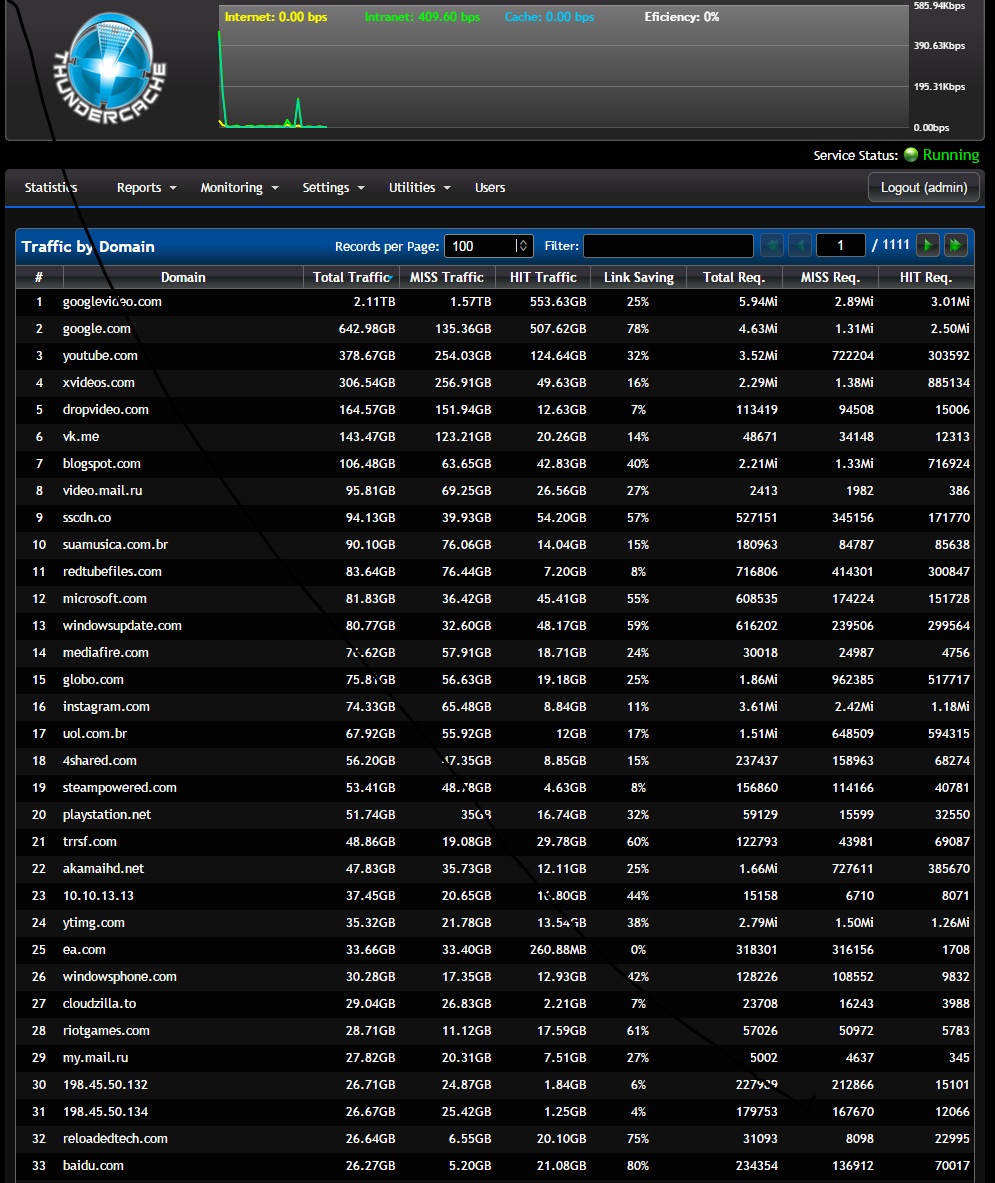
Task: Click the instagram.com domain entry
Action: [106, 707]
